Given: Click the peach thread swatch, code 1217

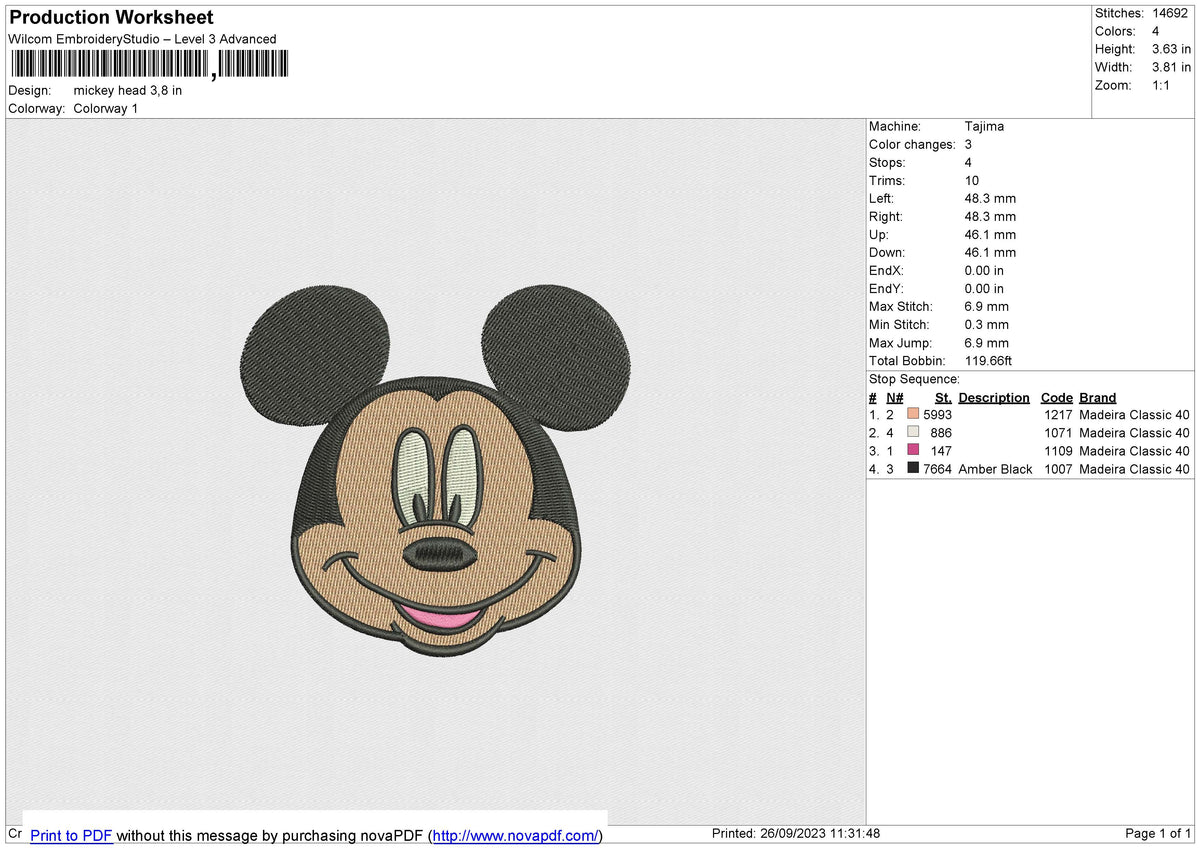Looking at the screenshot, I should tap(913, 414).
